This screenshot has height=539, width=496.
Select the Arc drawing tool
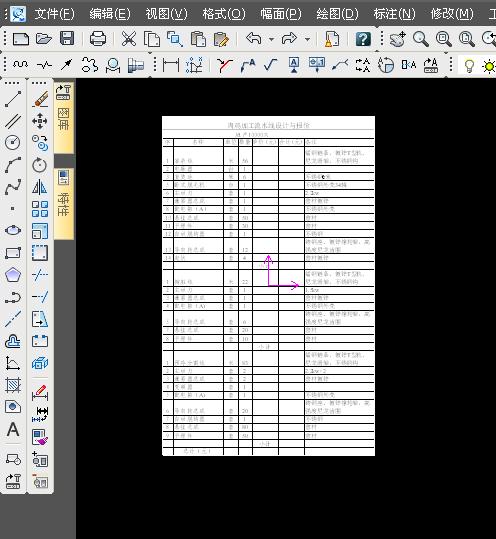coord(13,165)
